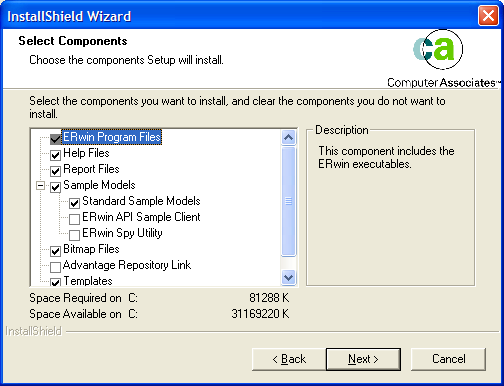Screen dimensions: 504x386
Task: Cancel the installation wizard
Action: coord(449,359)
